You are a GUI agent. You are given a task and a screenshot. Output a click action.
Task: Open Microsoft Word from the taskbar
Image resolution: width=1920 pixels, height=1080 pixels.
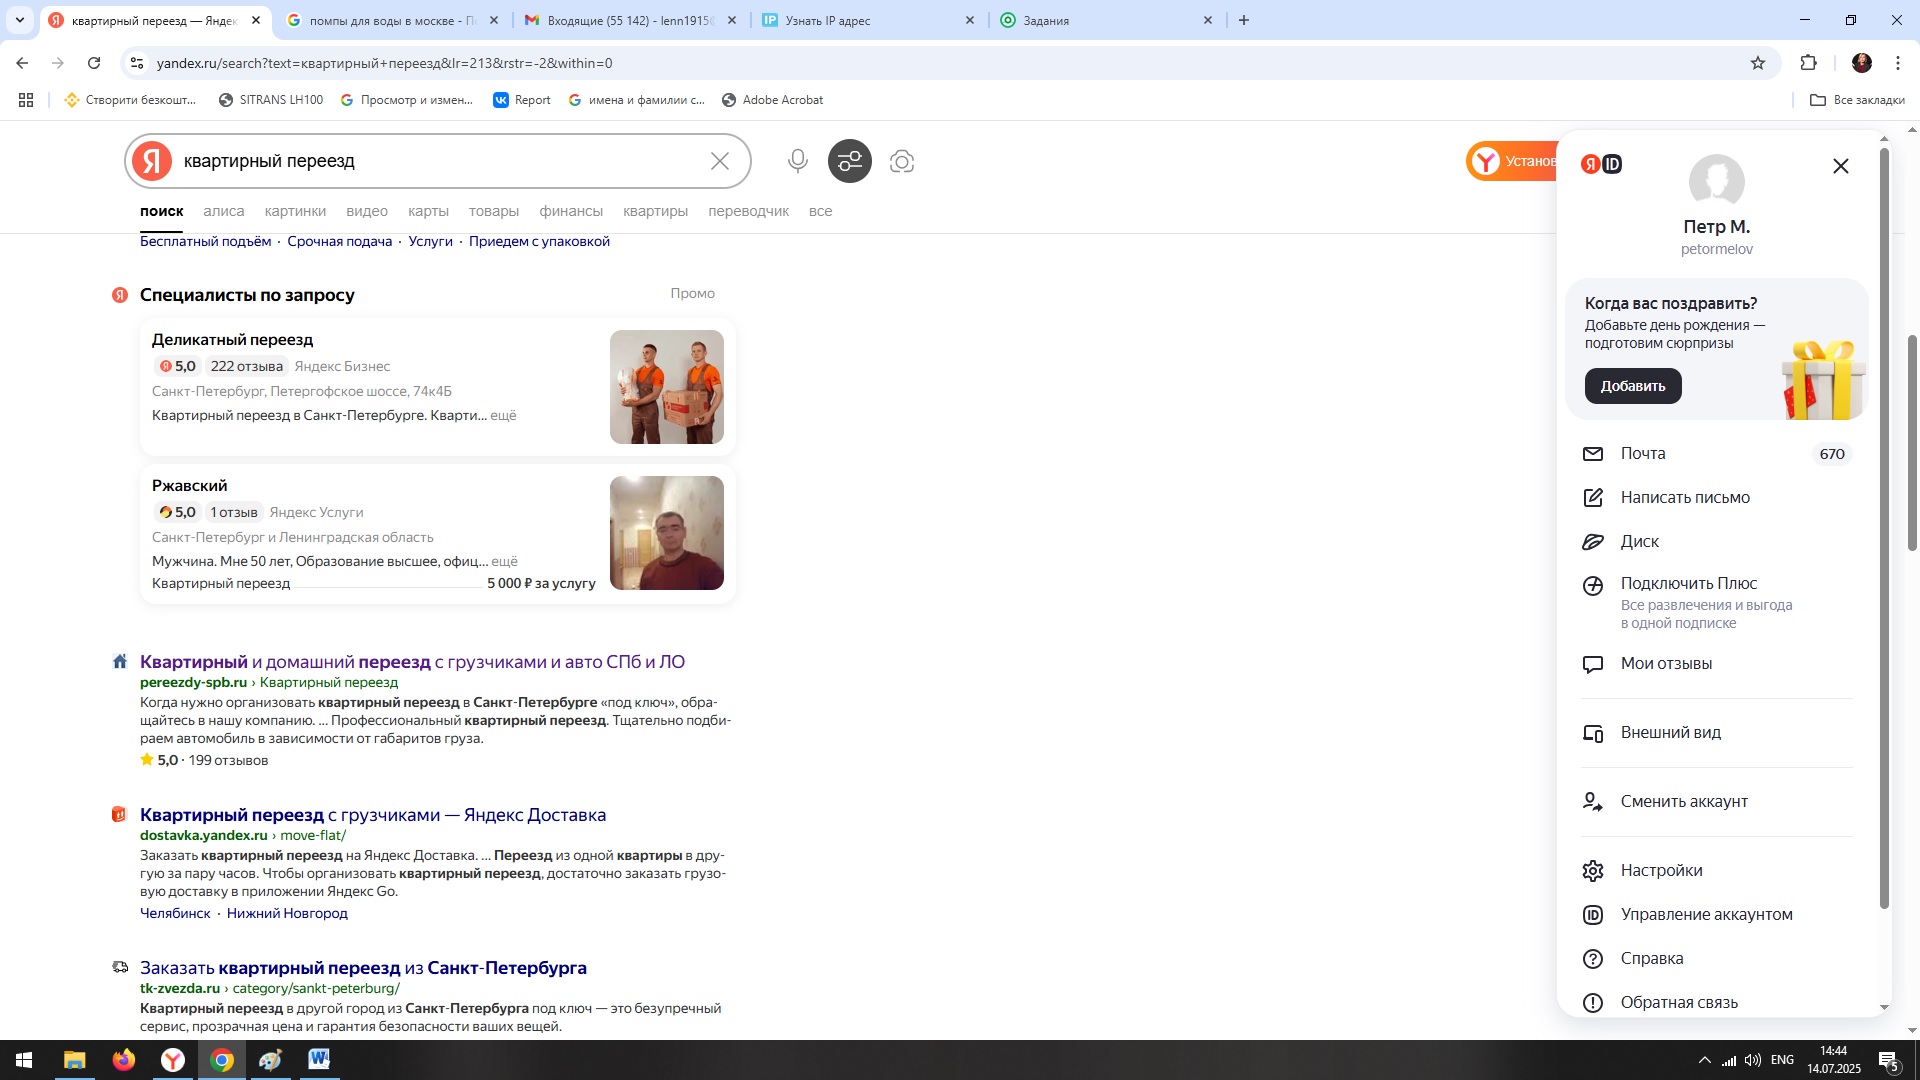pos(319,1060)
